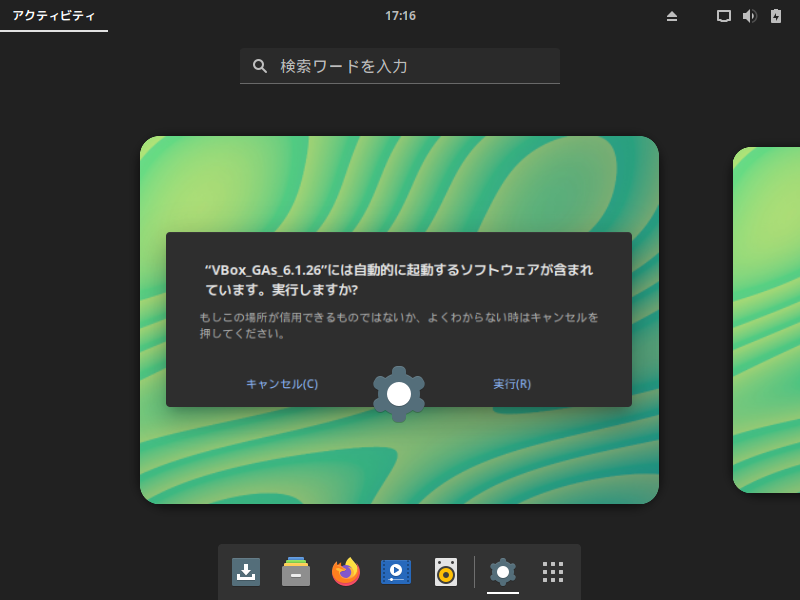
Task: Select the main workspace thumbnail
Action: click(399, 320)
